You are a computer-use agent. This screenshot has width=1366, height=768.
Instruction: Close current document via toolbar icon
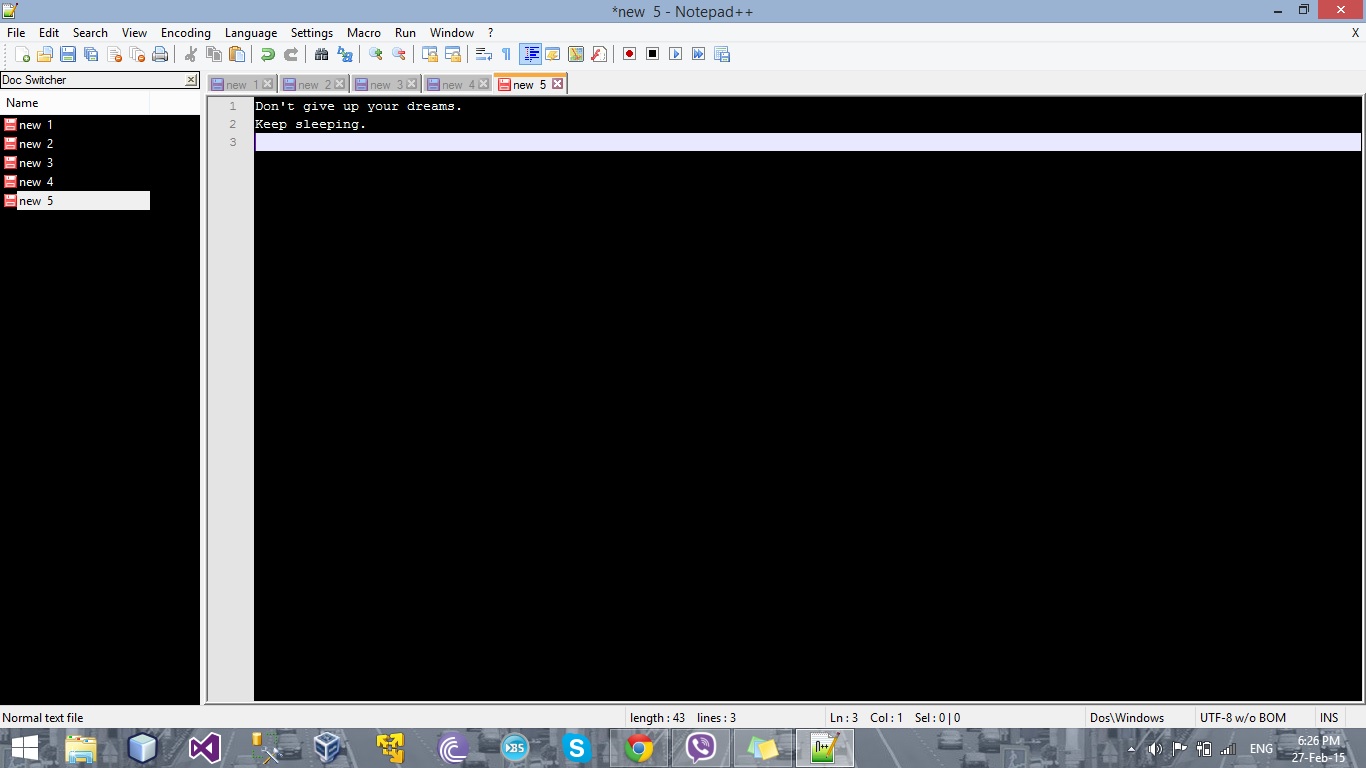[x=114, y=54]
